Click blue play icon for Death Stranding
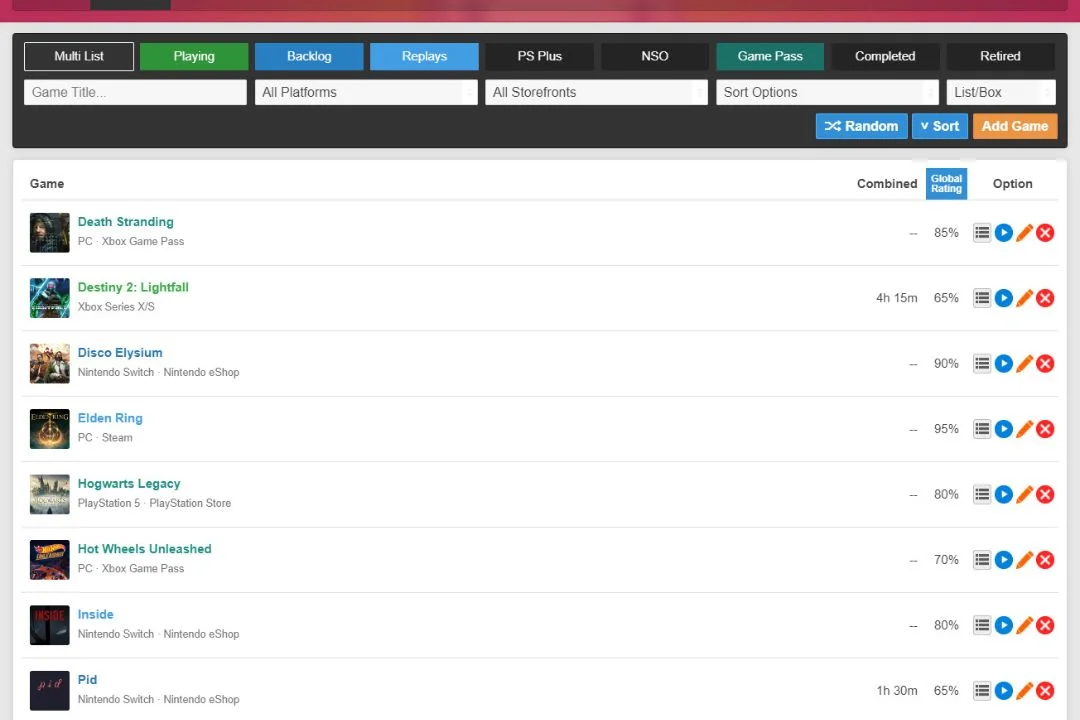 pyautogui.click(x=1004, y=233)
